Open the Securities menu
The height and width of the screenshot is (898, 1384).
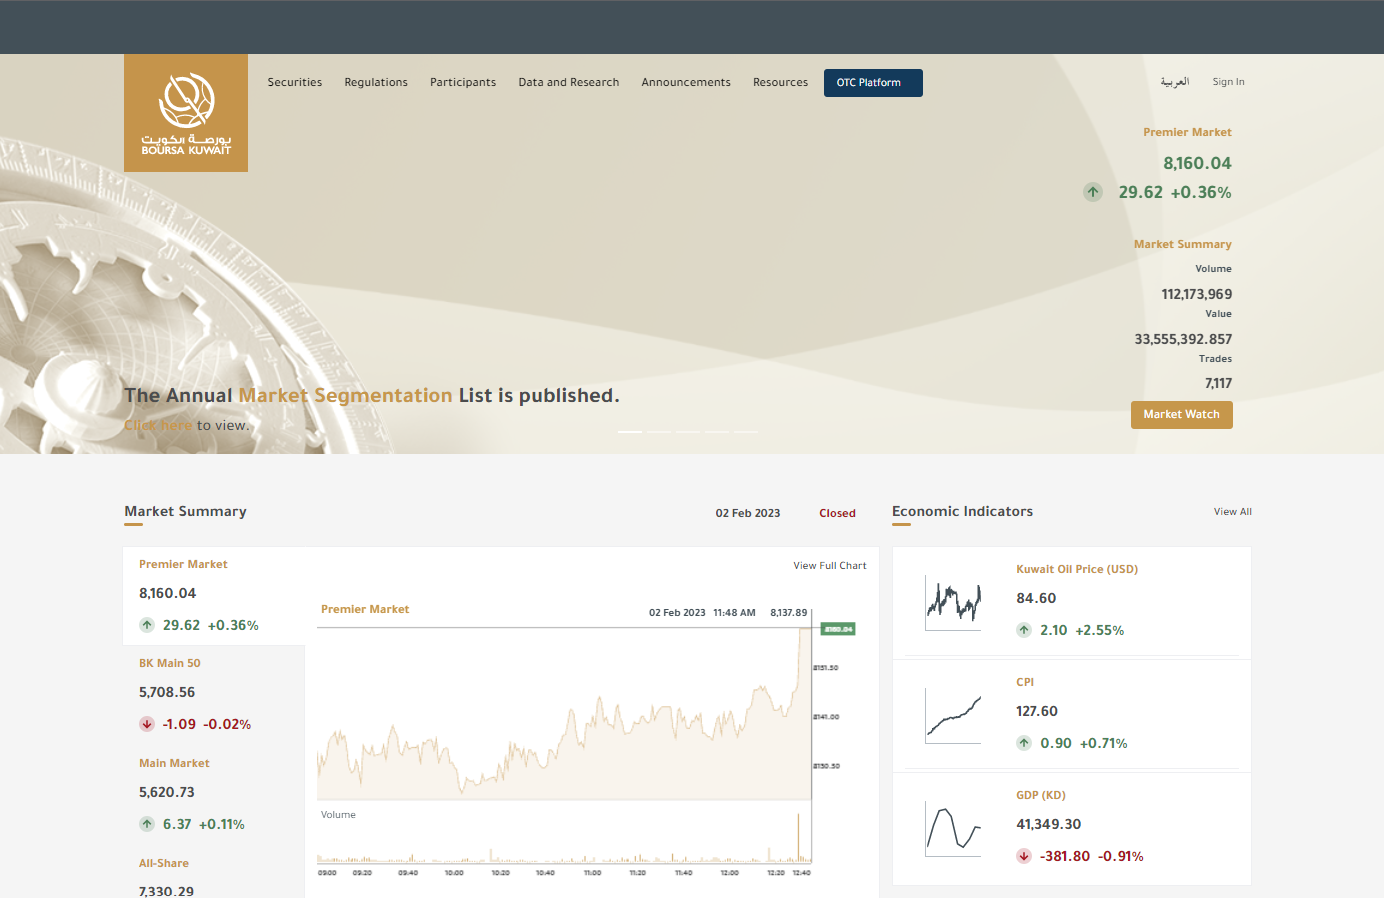point(295,83)
